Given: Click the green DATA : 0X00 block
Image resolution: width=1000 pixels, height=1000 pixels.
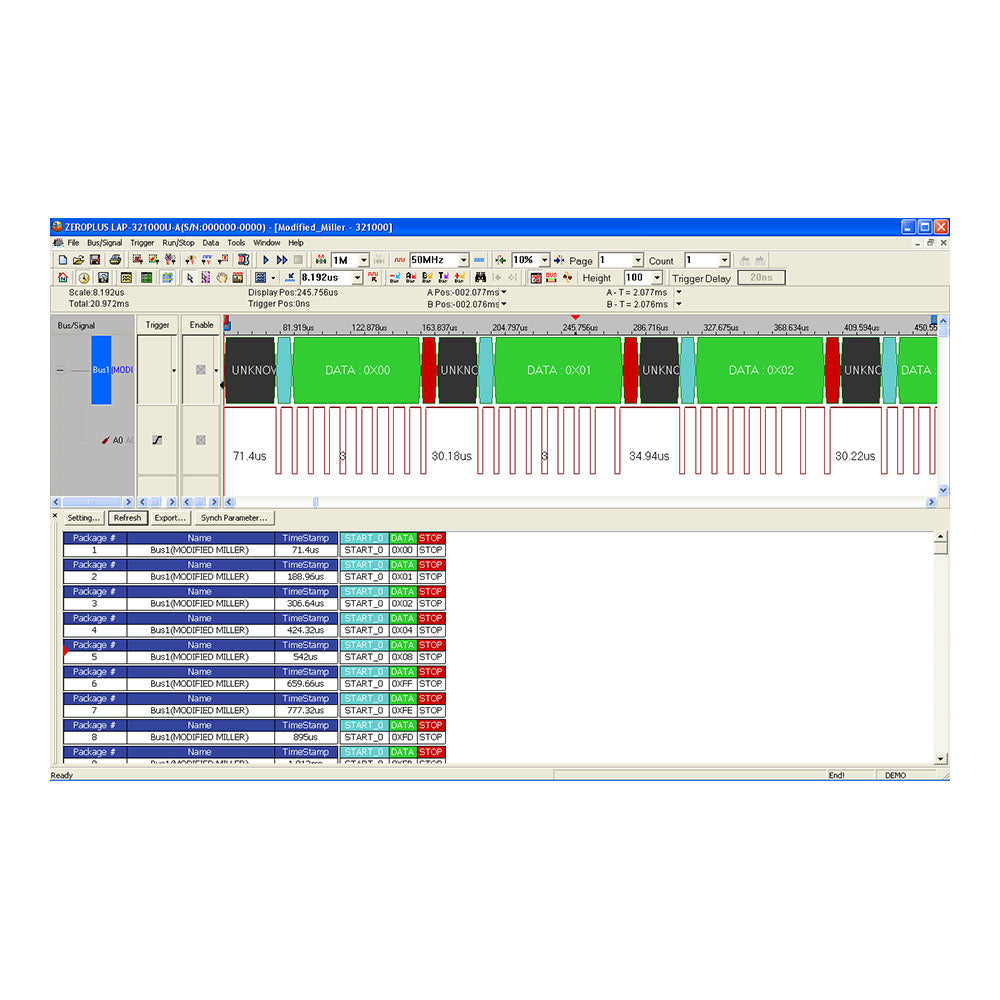Looking at the screenshot, I should point(357,370).
